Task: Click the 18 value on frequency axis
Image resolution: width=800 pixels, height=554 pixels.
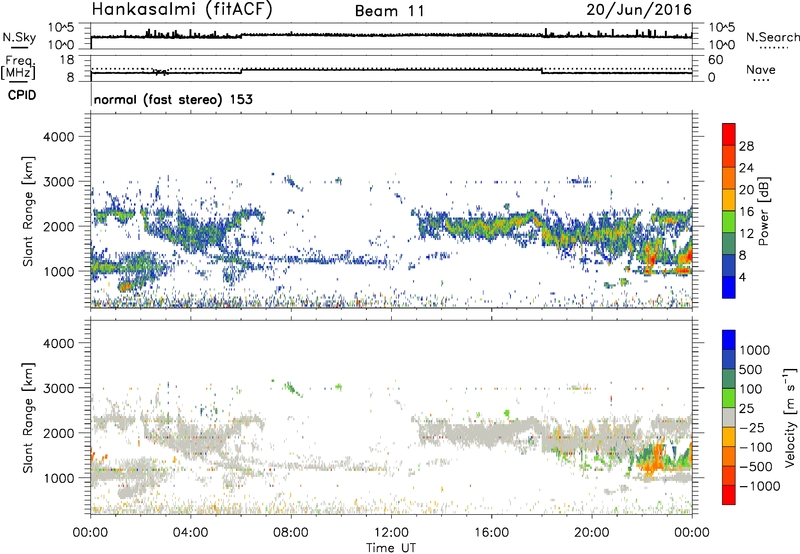Action: coord(67,60)
